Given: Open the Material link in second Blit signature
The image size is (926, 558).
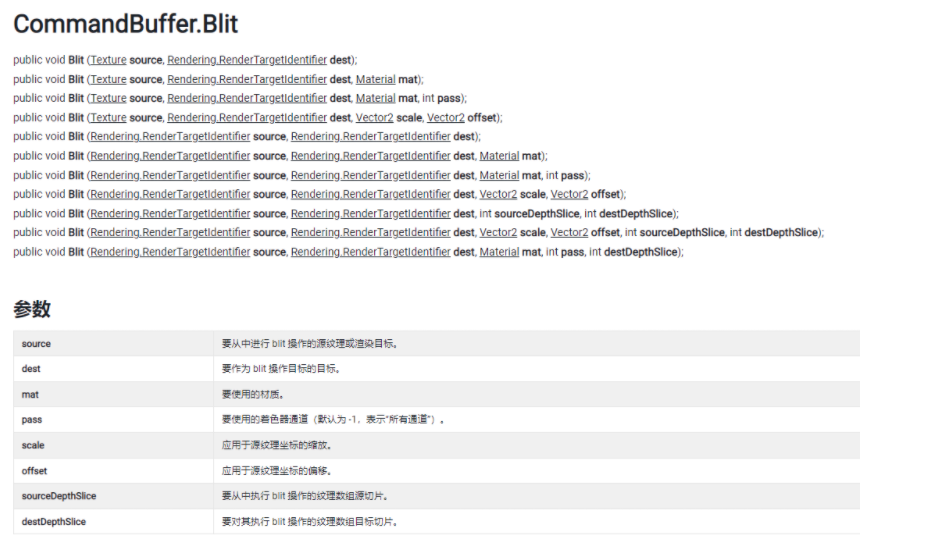Looking at the screenshot, I should tap(376, 79).
